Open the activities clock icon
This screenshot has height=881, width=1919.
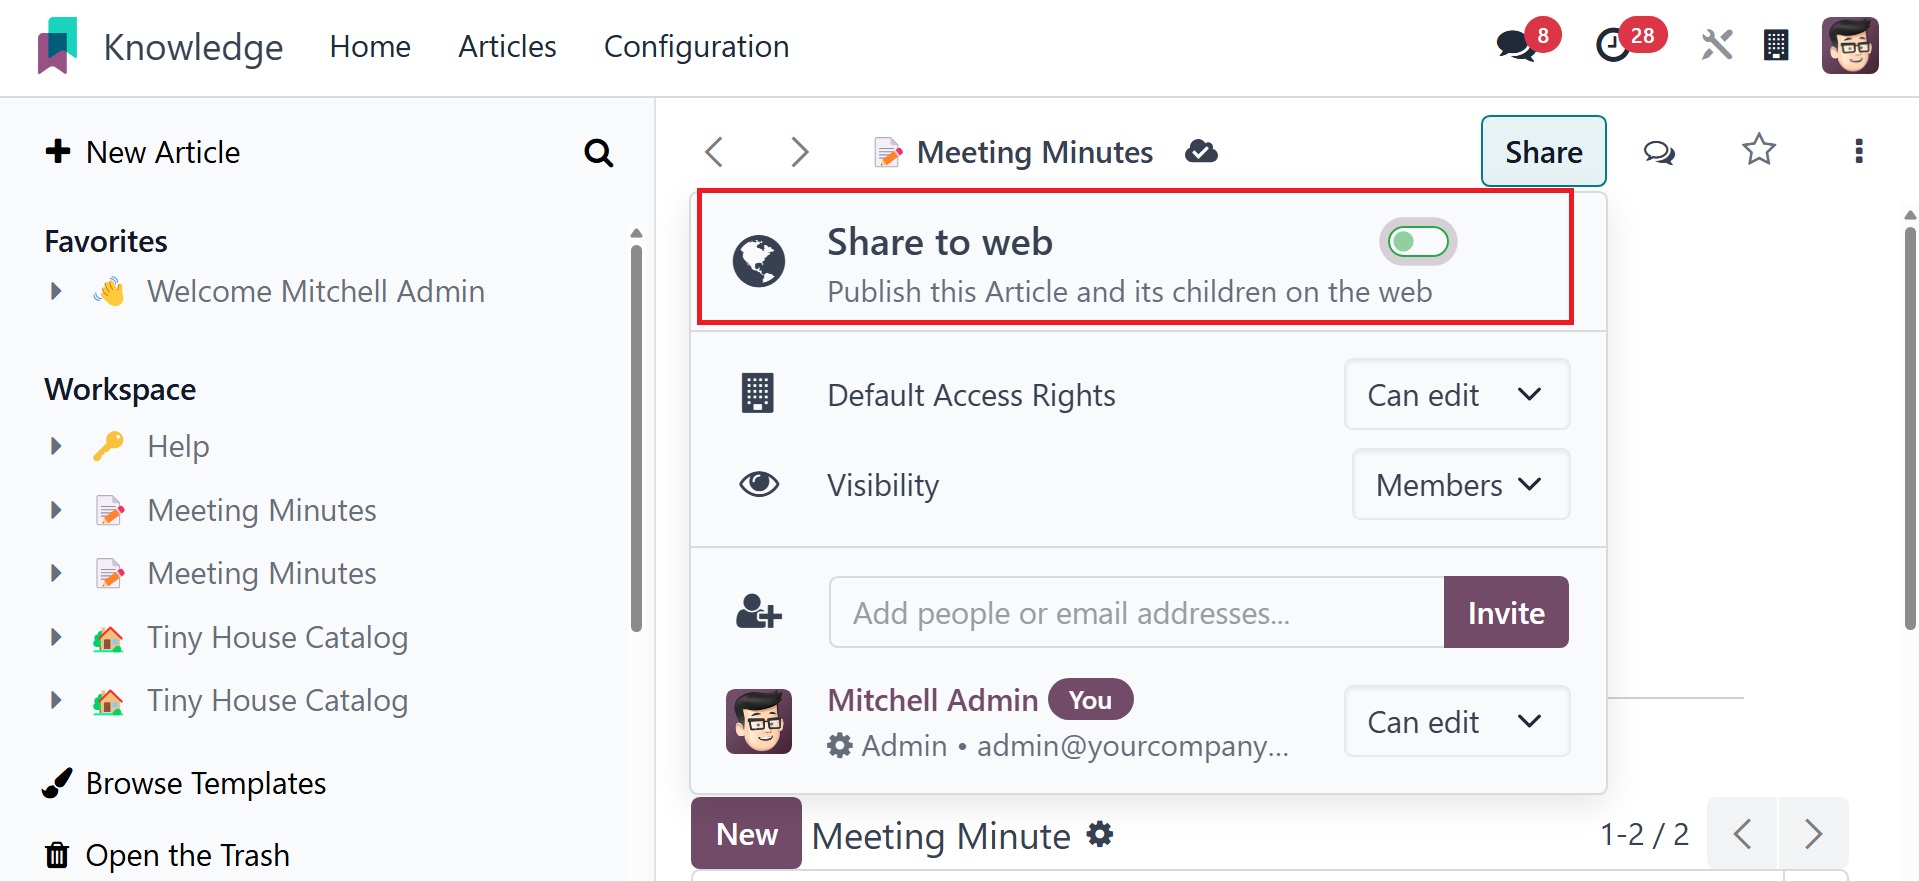(x=1613, y=46)
